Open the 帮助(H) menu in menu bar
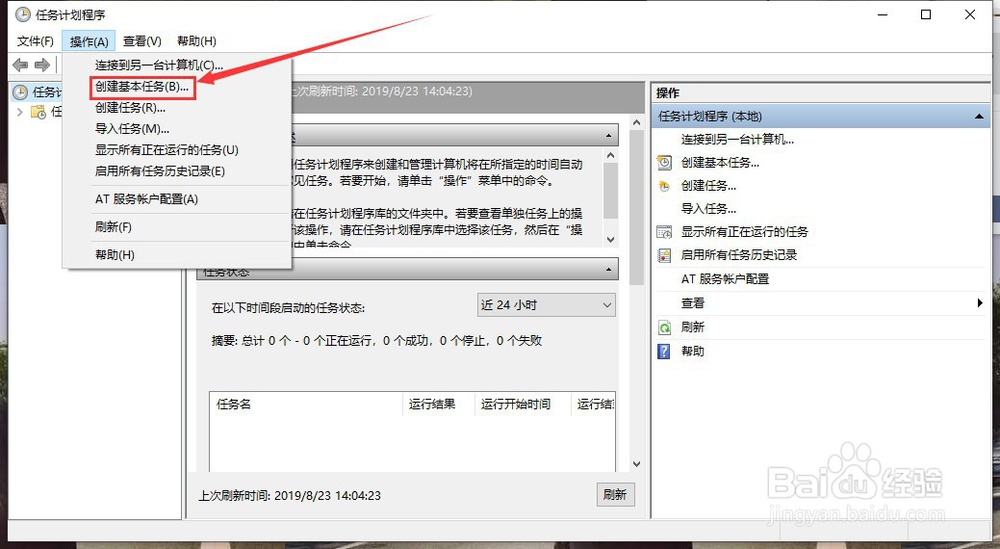This screenshot has height=549, width=1000. 196,41
